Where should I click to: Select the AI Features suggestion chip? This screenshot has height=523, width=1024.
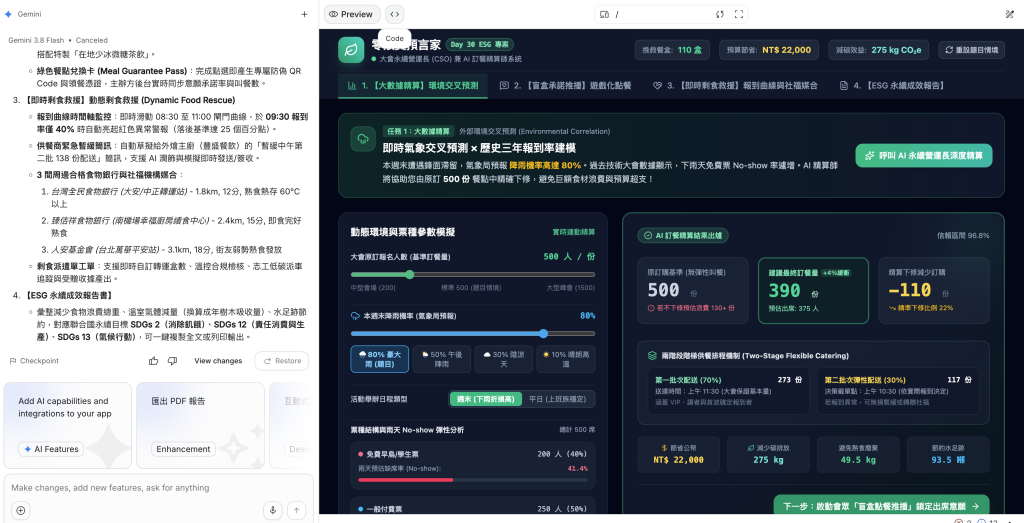[x=51, y=449]
